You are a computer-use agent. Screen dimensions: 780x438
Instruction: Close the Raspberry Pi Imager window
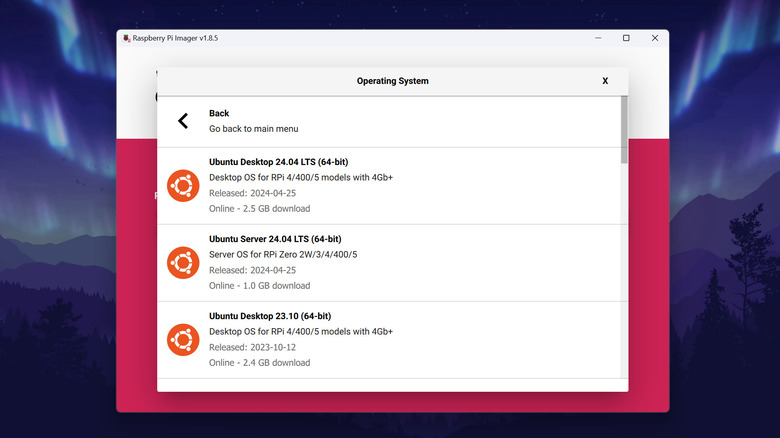[655, 38]
